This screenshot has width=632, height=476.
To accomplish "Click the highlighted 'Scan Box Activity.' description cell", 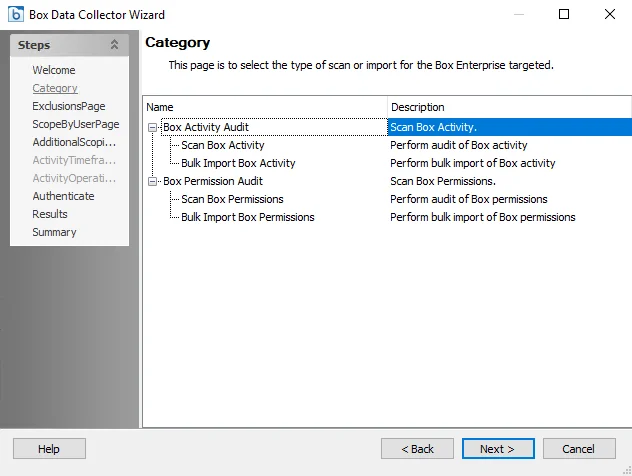I will pos(509,127).
